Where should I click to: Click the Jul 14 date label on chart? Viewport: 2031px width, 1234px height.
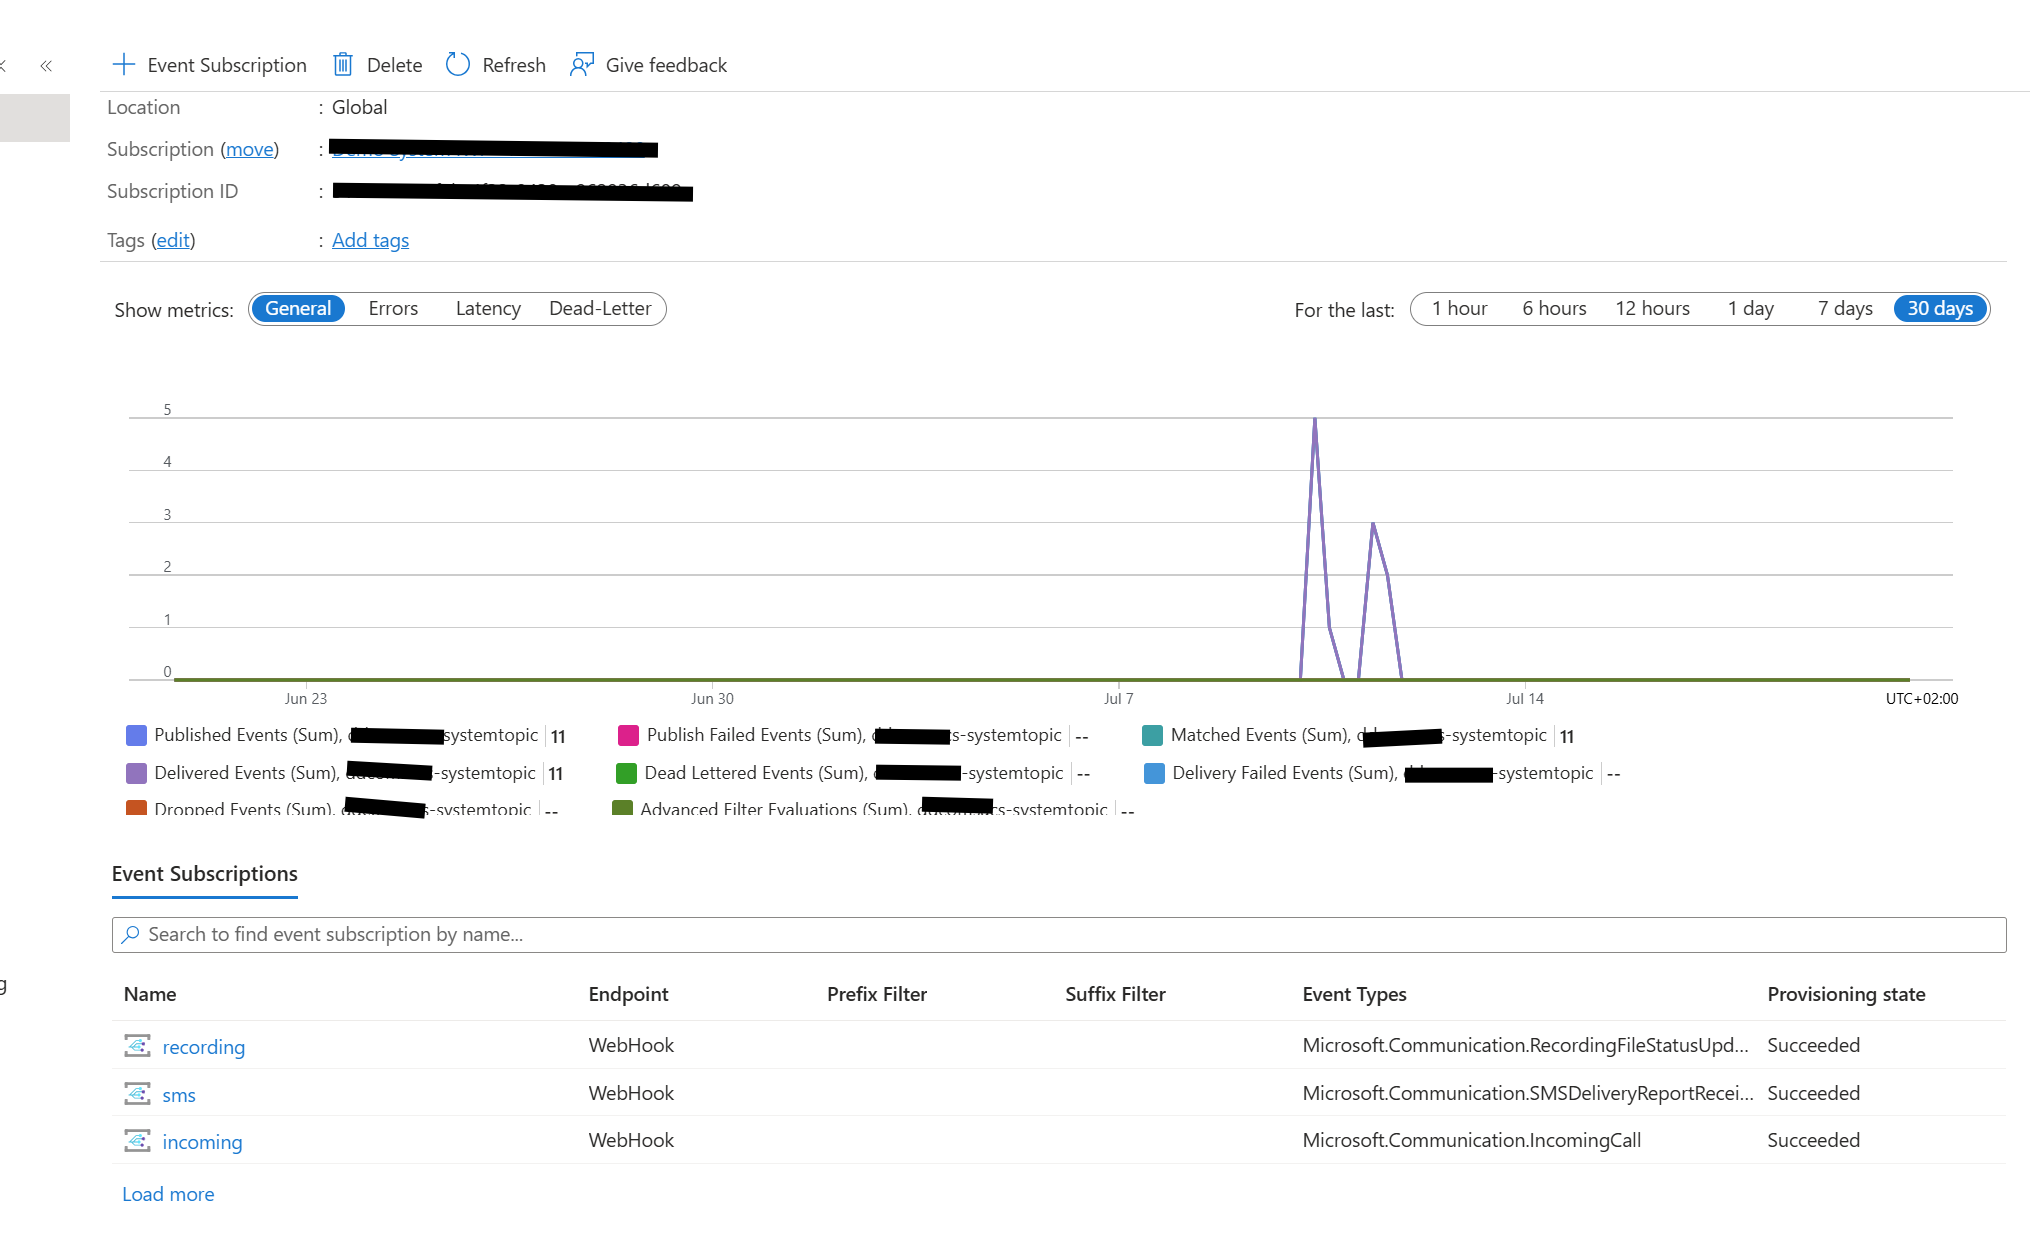pyautogui.click(x=1524, y=699)
